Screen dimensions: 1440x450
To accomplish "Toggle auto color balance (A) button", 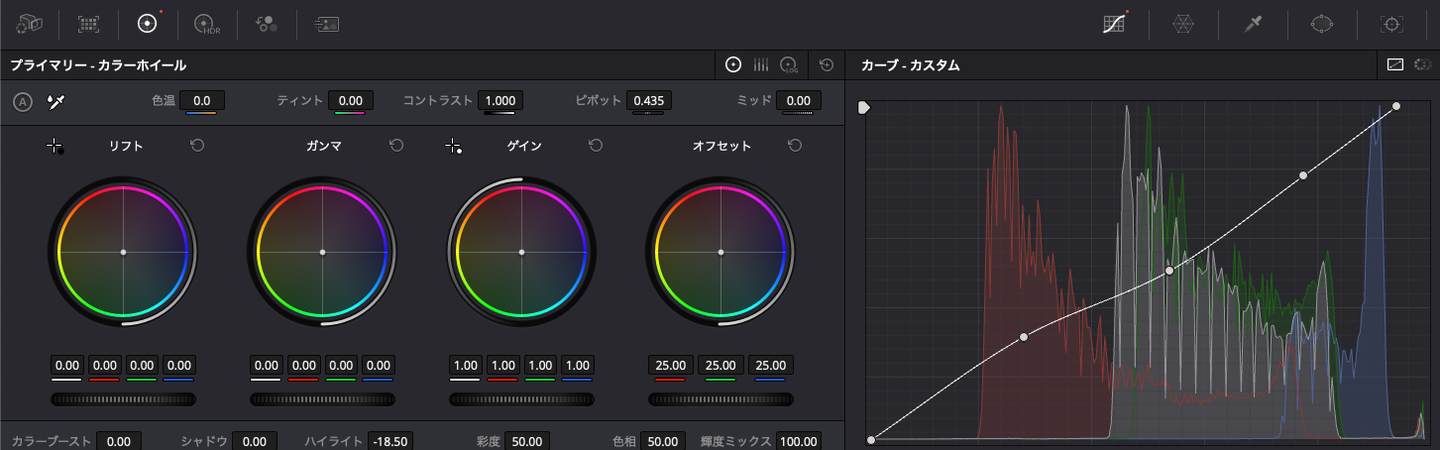I will (x=23, y=101).
